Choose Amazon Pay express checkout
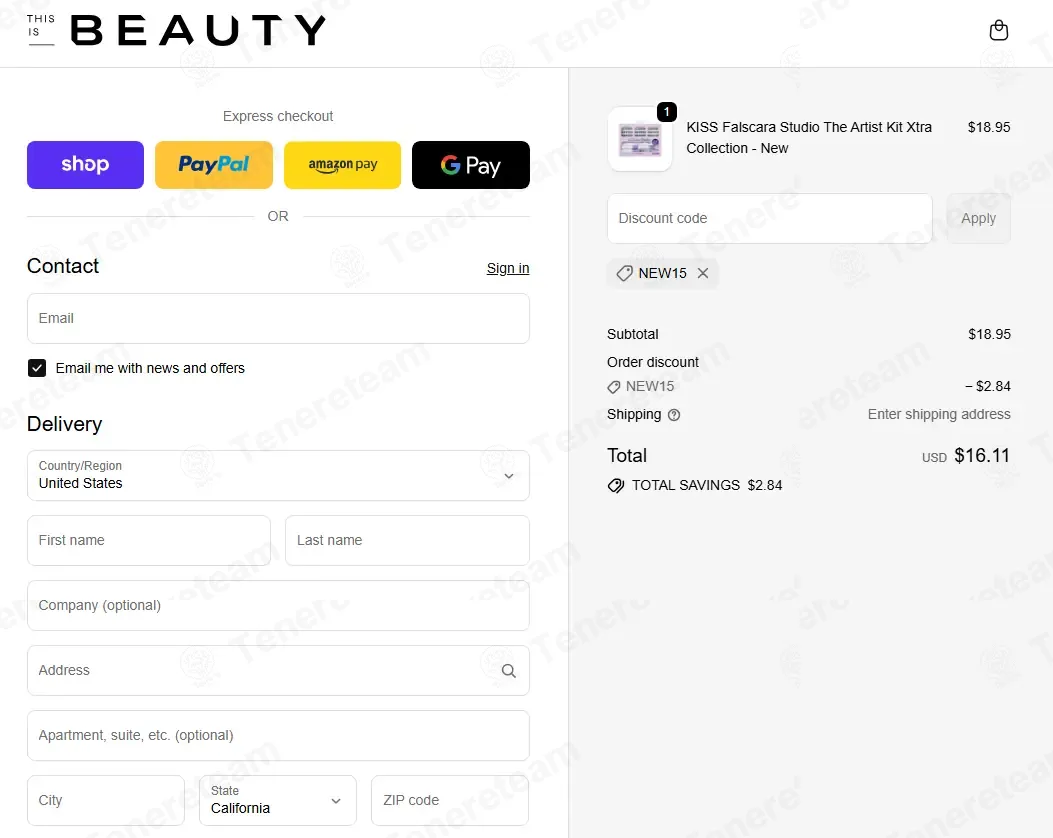This screenshot has height=838, width=1053. [342, 165]
